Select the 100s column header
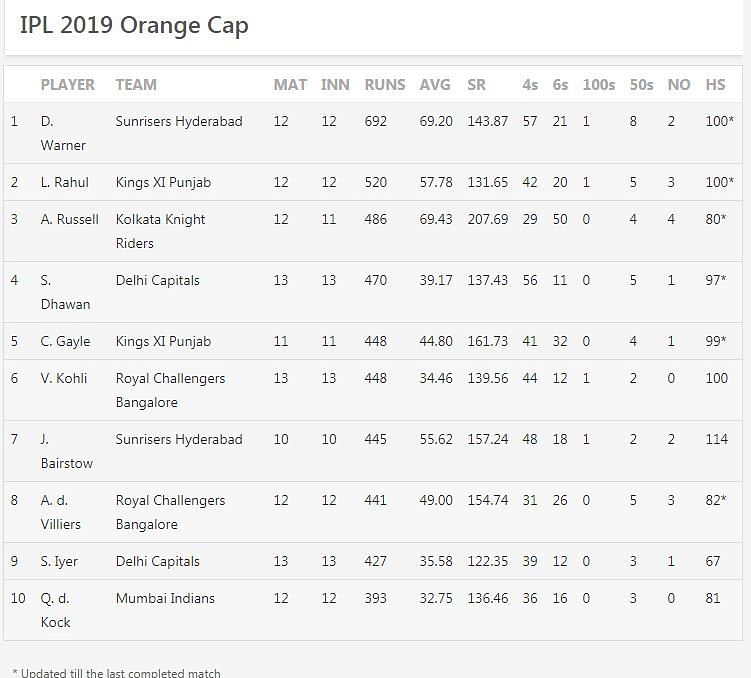Viewport: 751px width, 678px height. point(598,85)
